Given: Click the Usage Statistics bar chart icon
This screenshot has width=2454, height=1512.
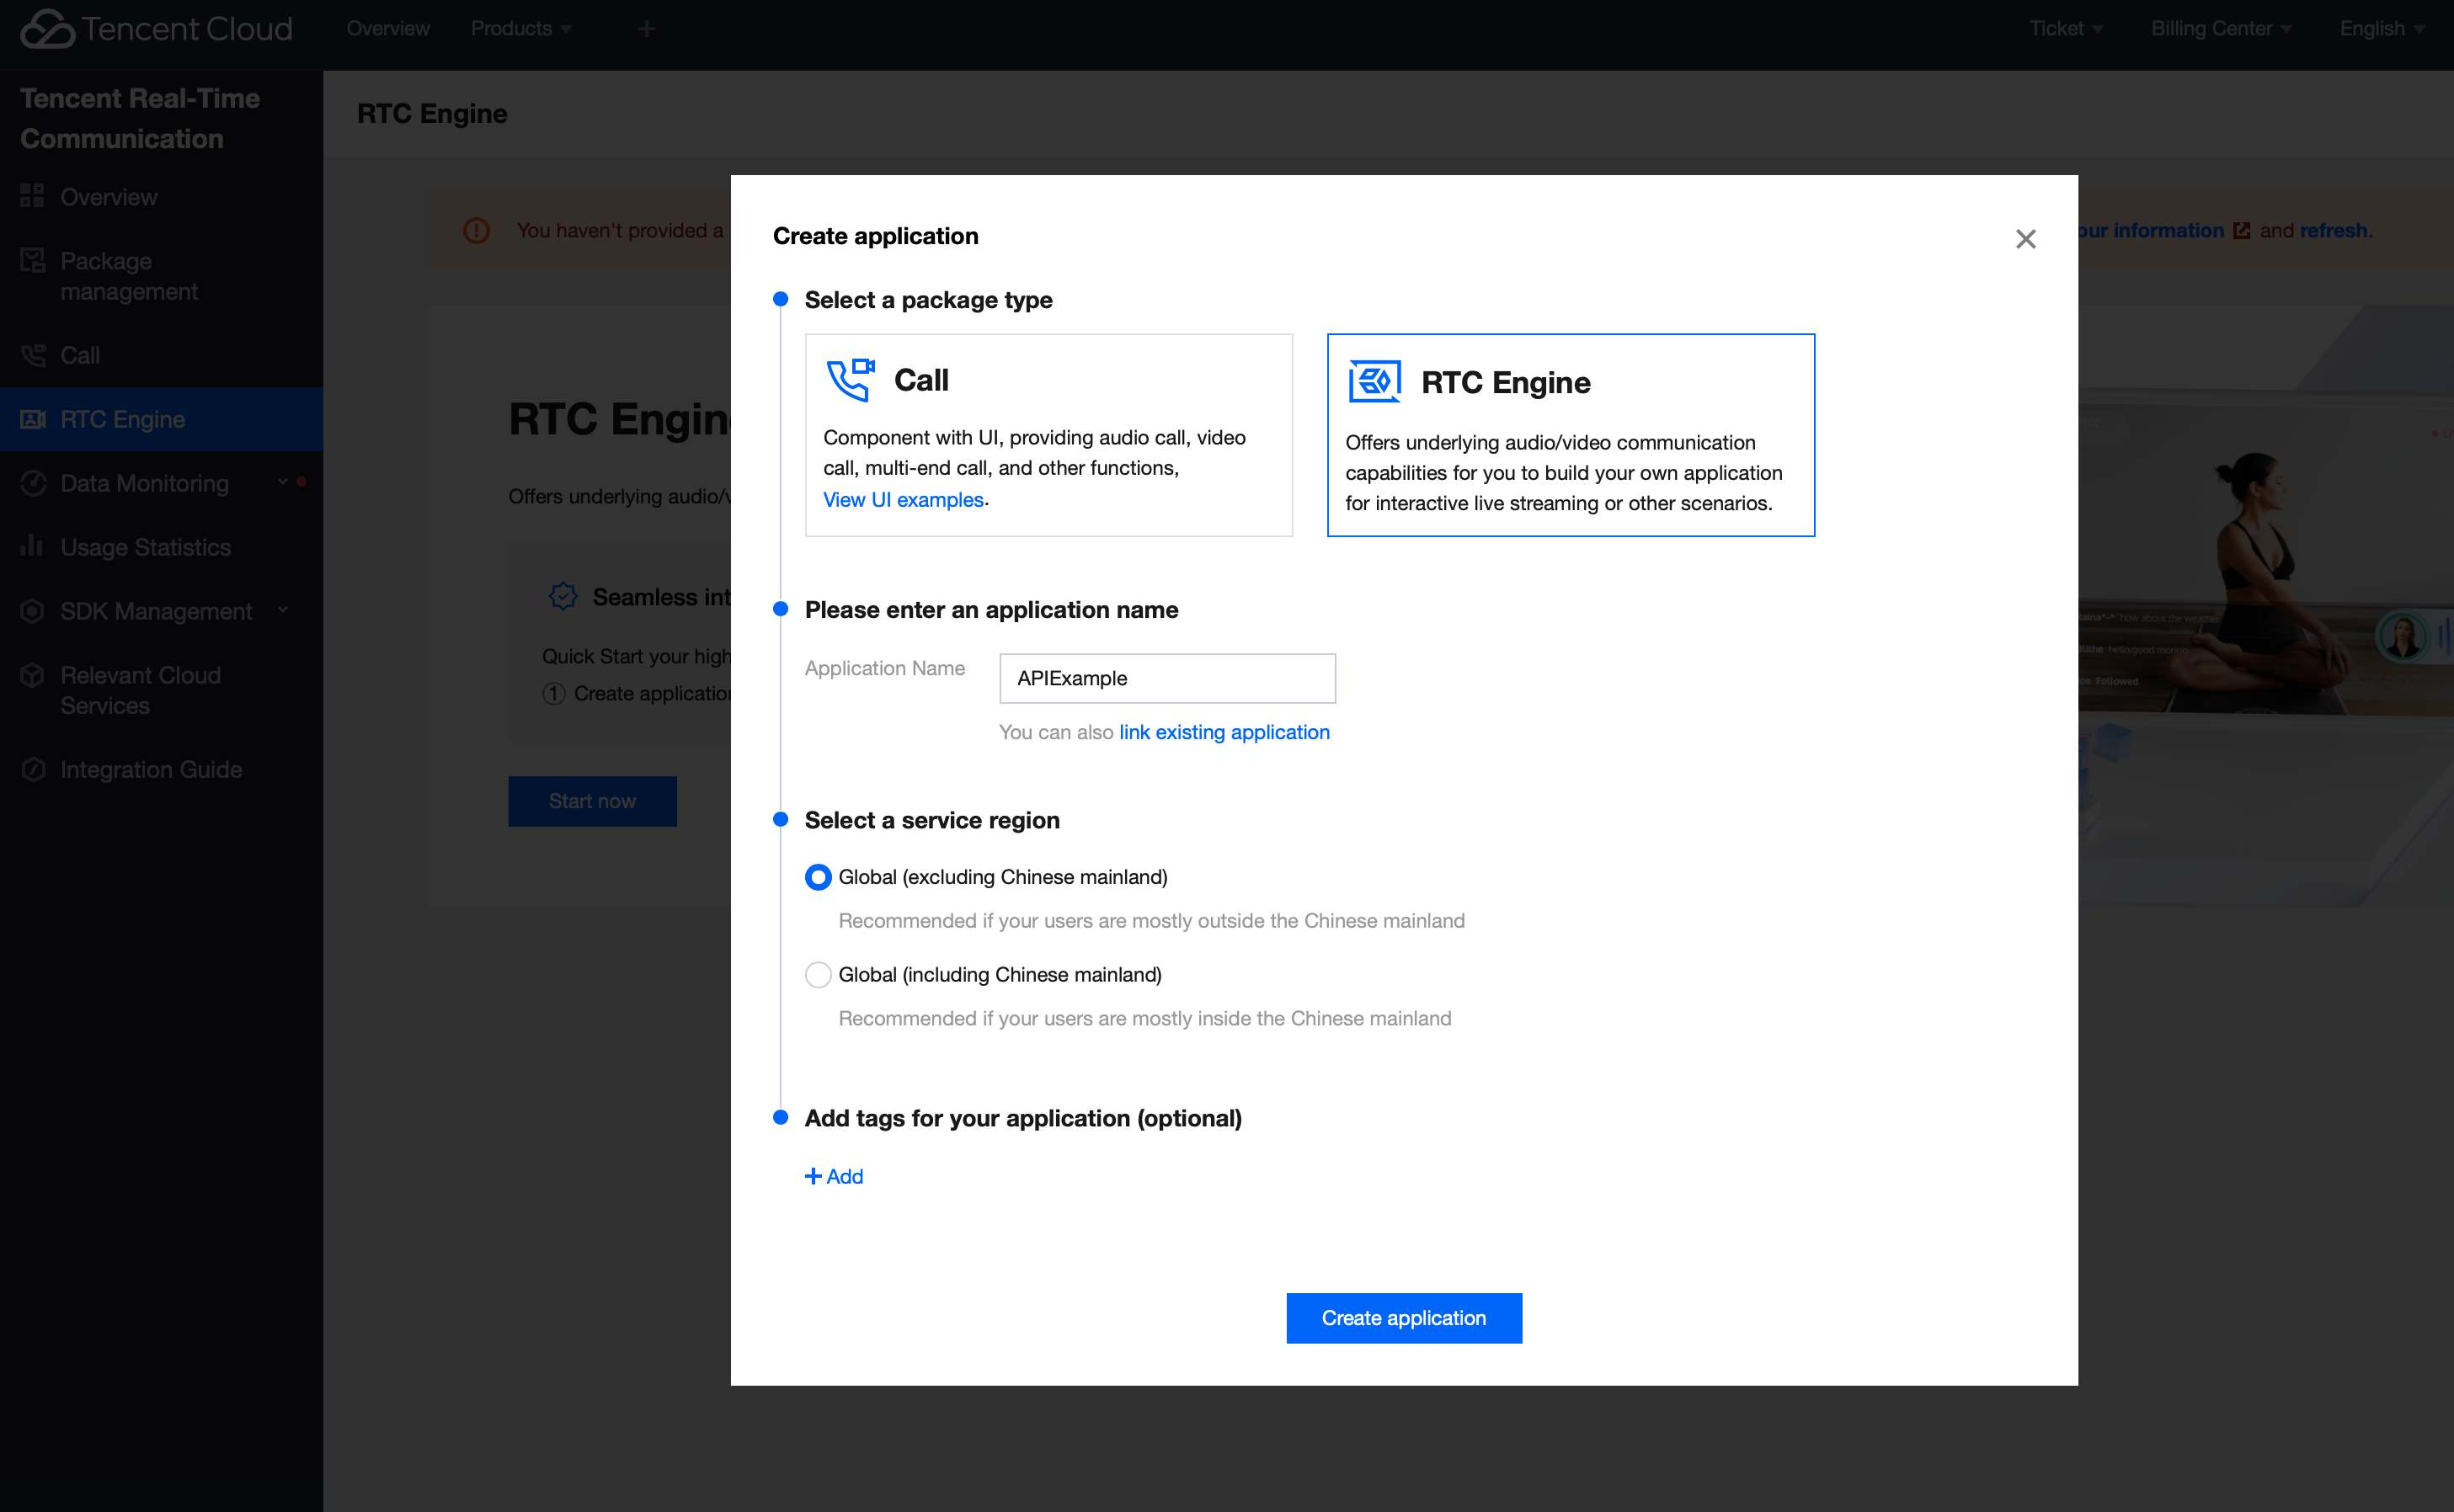Looking at the screenshot, I should [32, 545].
